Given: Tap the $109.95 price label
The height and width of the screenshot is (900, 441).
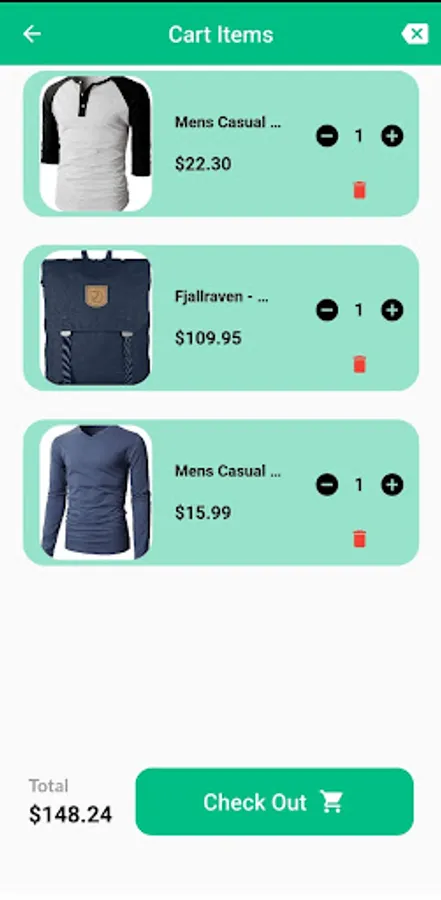Looking at the screenshot, I should pos(208,338).
